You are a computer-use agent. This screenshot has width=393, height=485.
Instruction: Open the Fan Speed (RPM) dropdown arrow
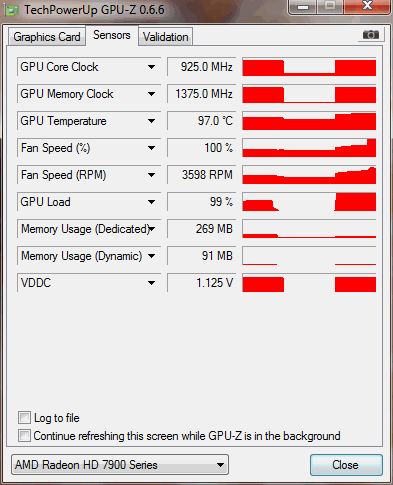(x=151, y=175)
